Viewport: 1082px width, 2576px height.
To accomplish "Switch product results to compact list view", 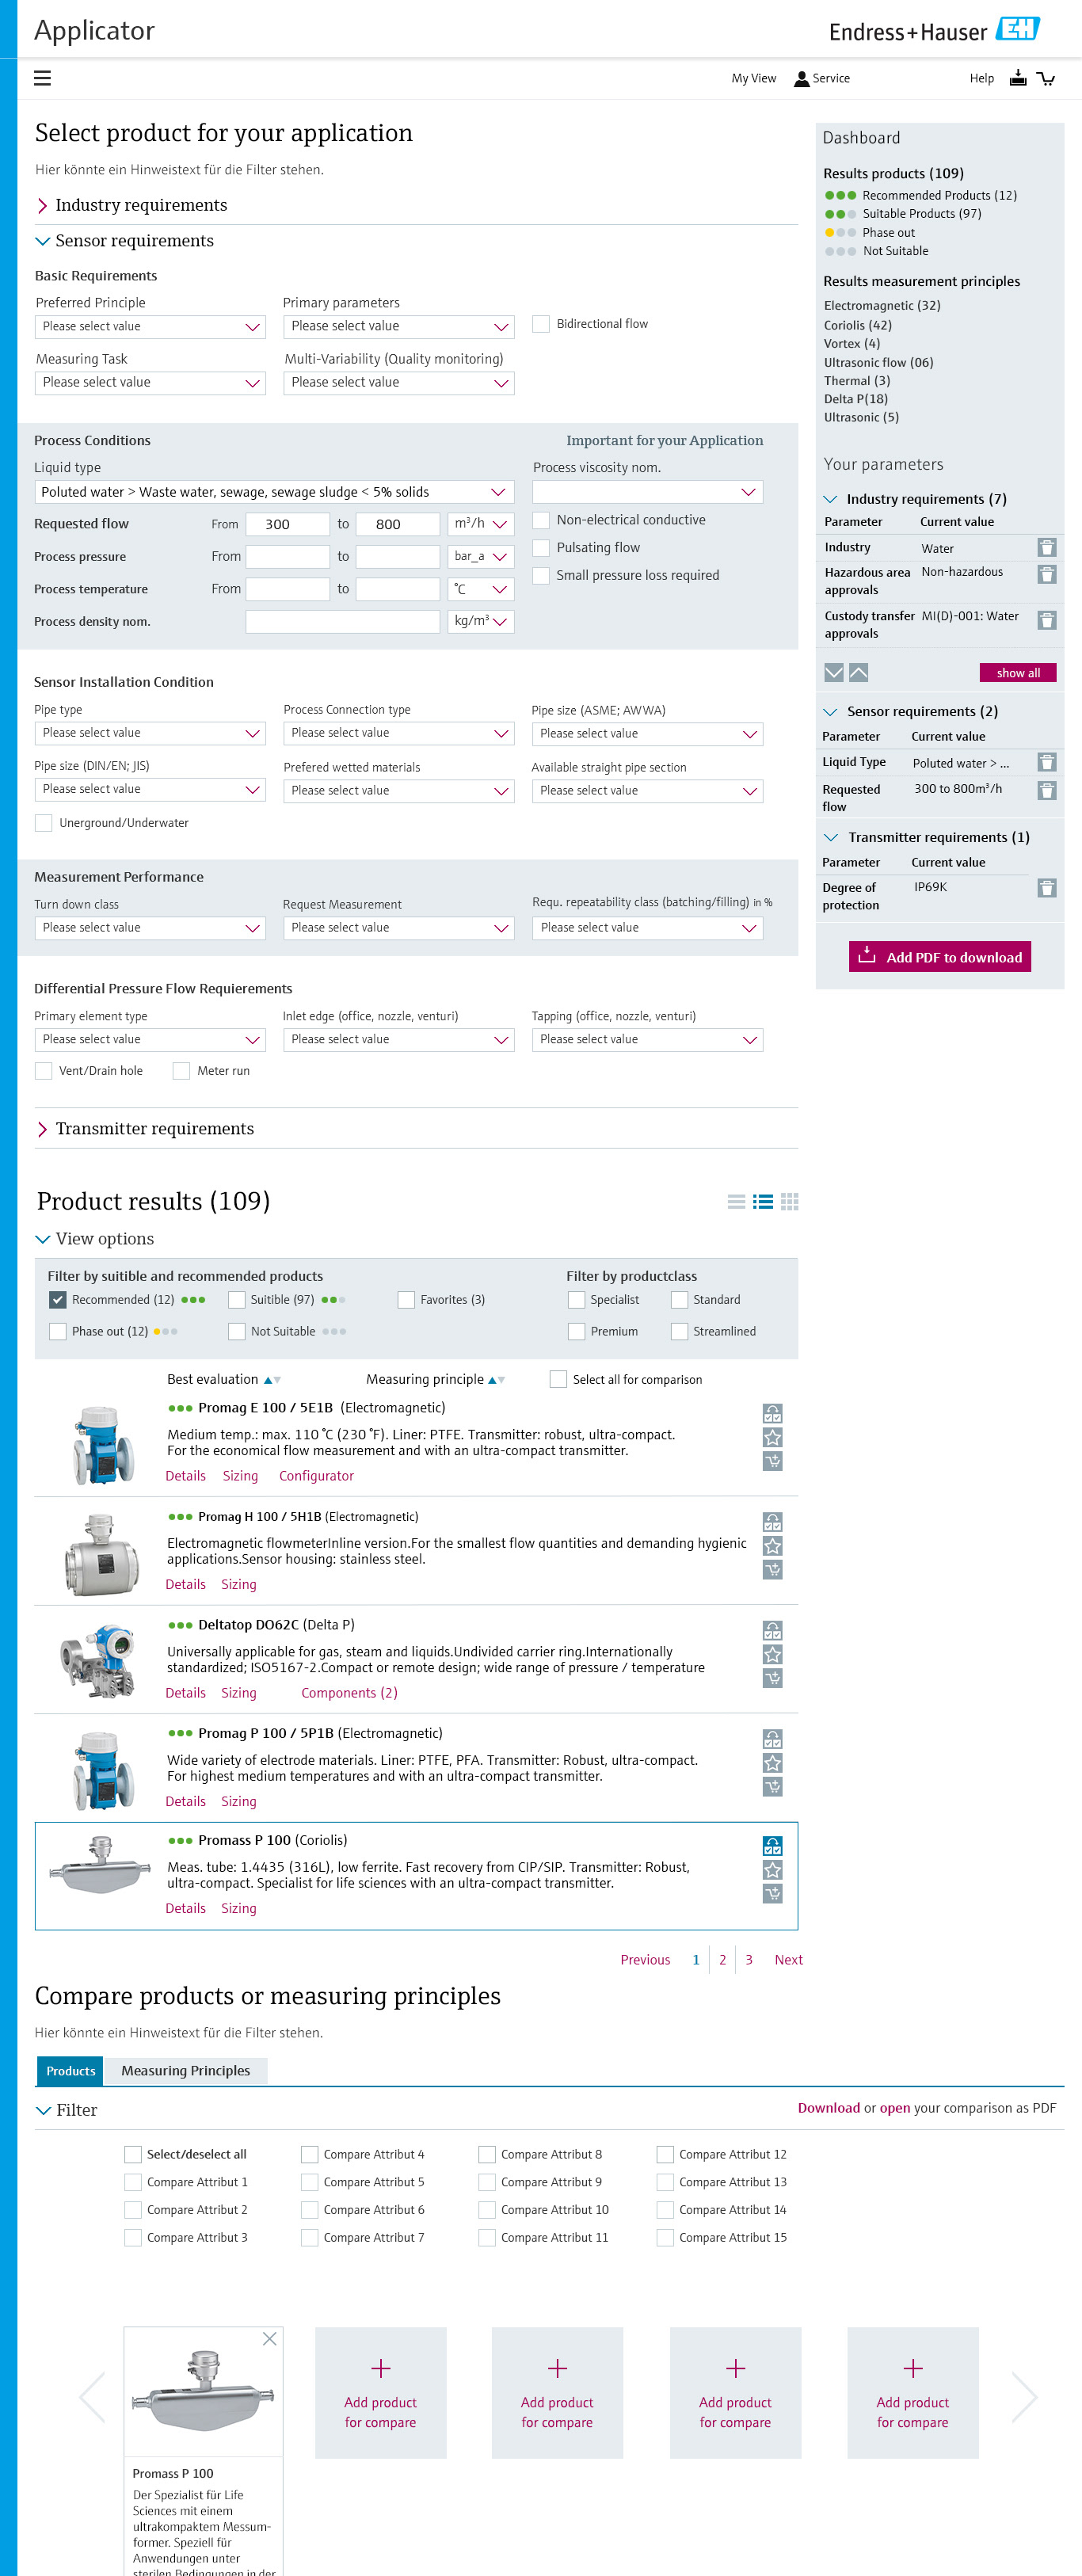I will (736, 1202).
